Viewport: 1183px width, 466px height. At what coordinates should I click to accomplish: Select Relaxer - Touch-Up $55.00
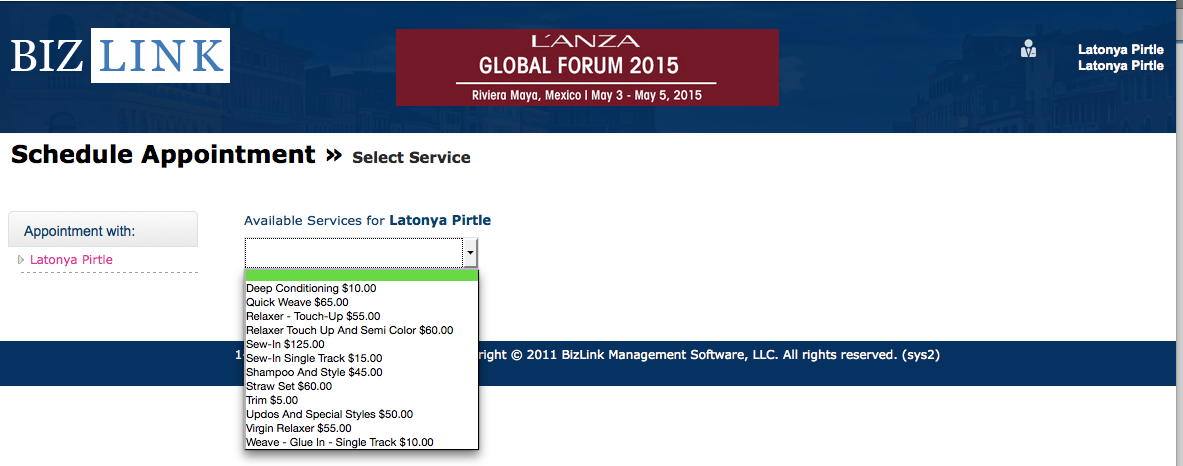[361, 316]
